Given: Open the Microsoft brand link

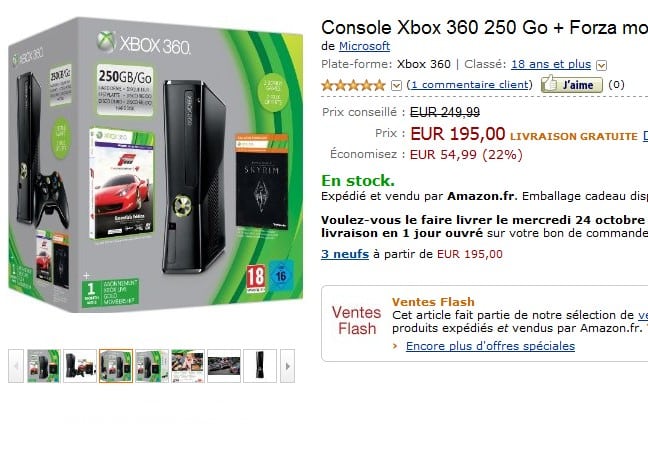Looking at the screenshot, I should [364, 46].
